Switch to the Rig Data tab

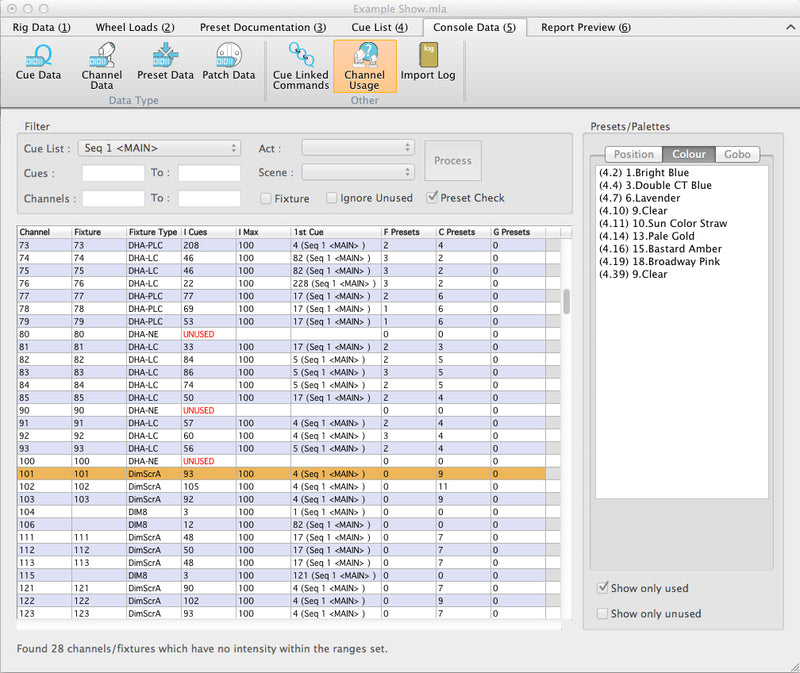point(41,27)
